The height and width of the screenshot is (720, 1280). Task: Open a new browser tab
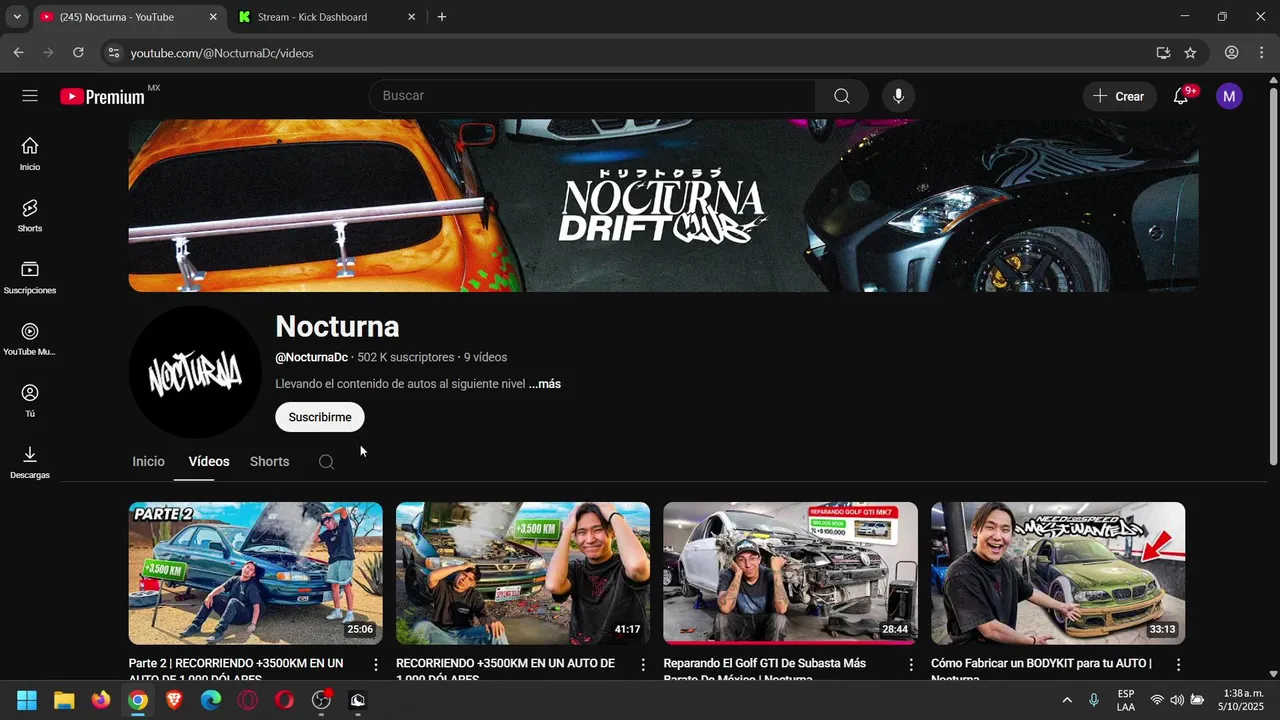[442, 17]
